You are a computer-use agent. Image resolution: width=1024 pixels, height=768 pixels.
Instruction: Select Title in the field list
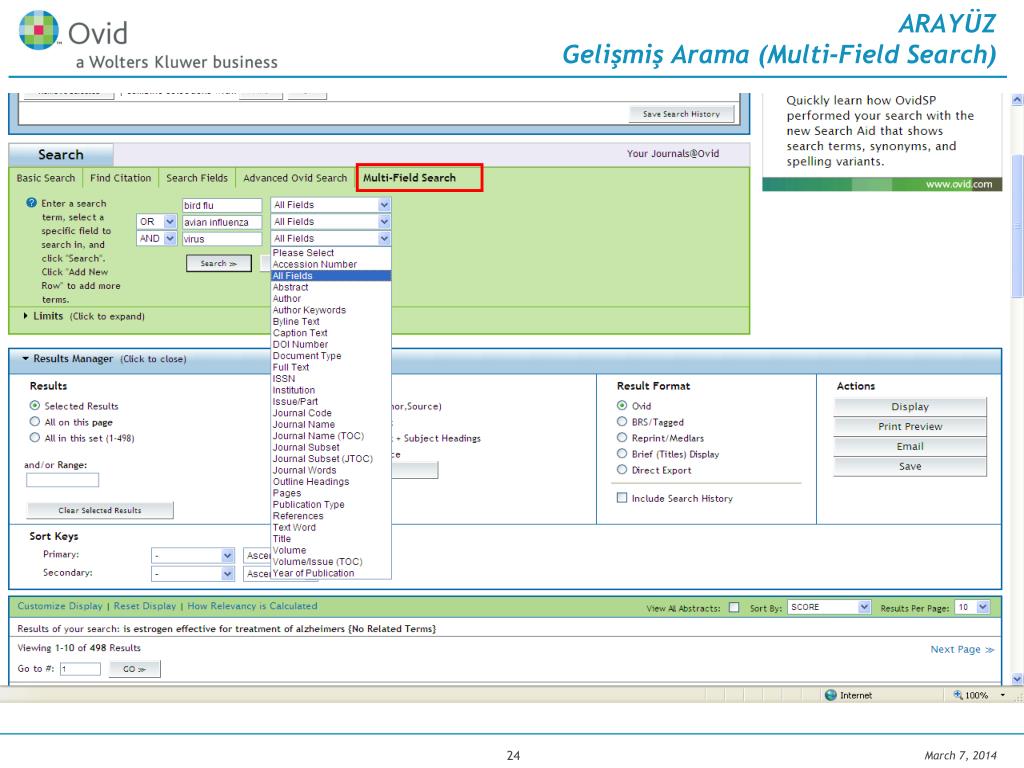click(331, 539)
